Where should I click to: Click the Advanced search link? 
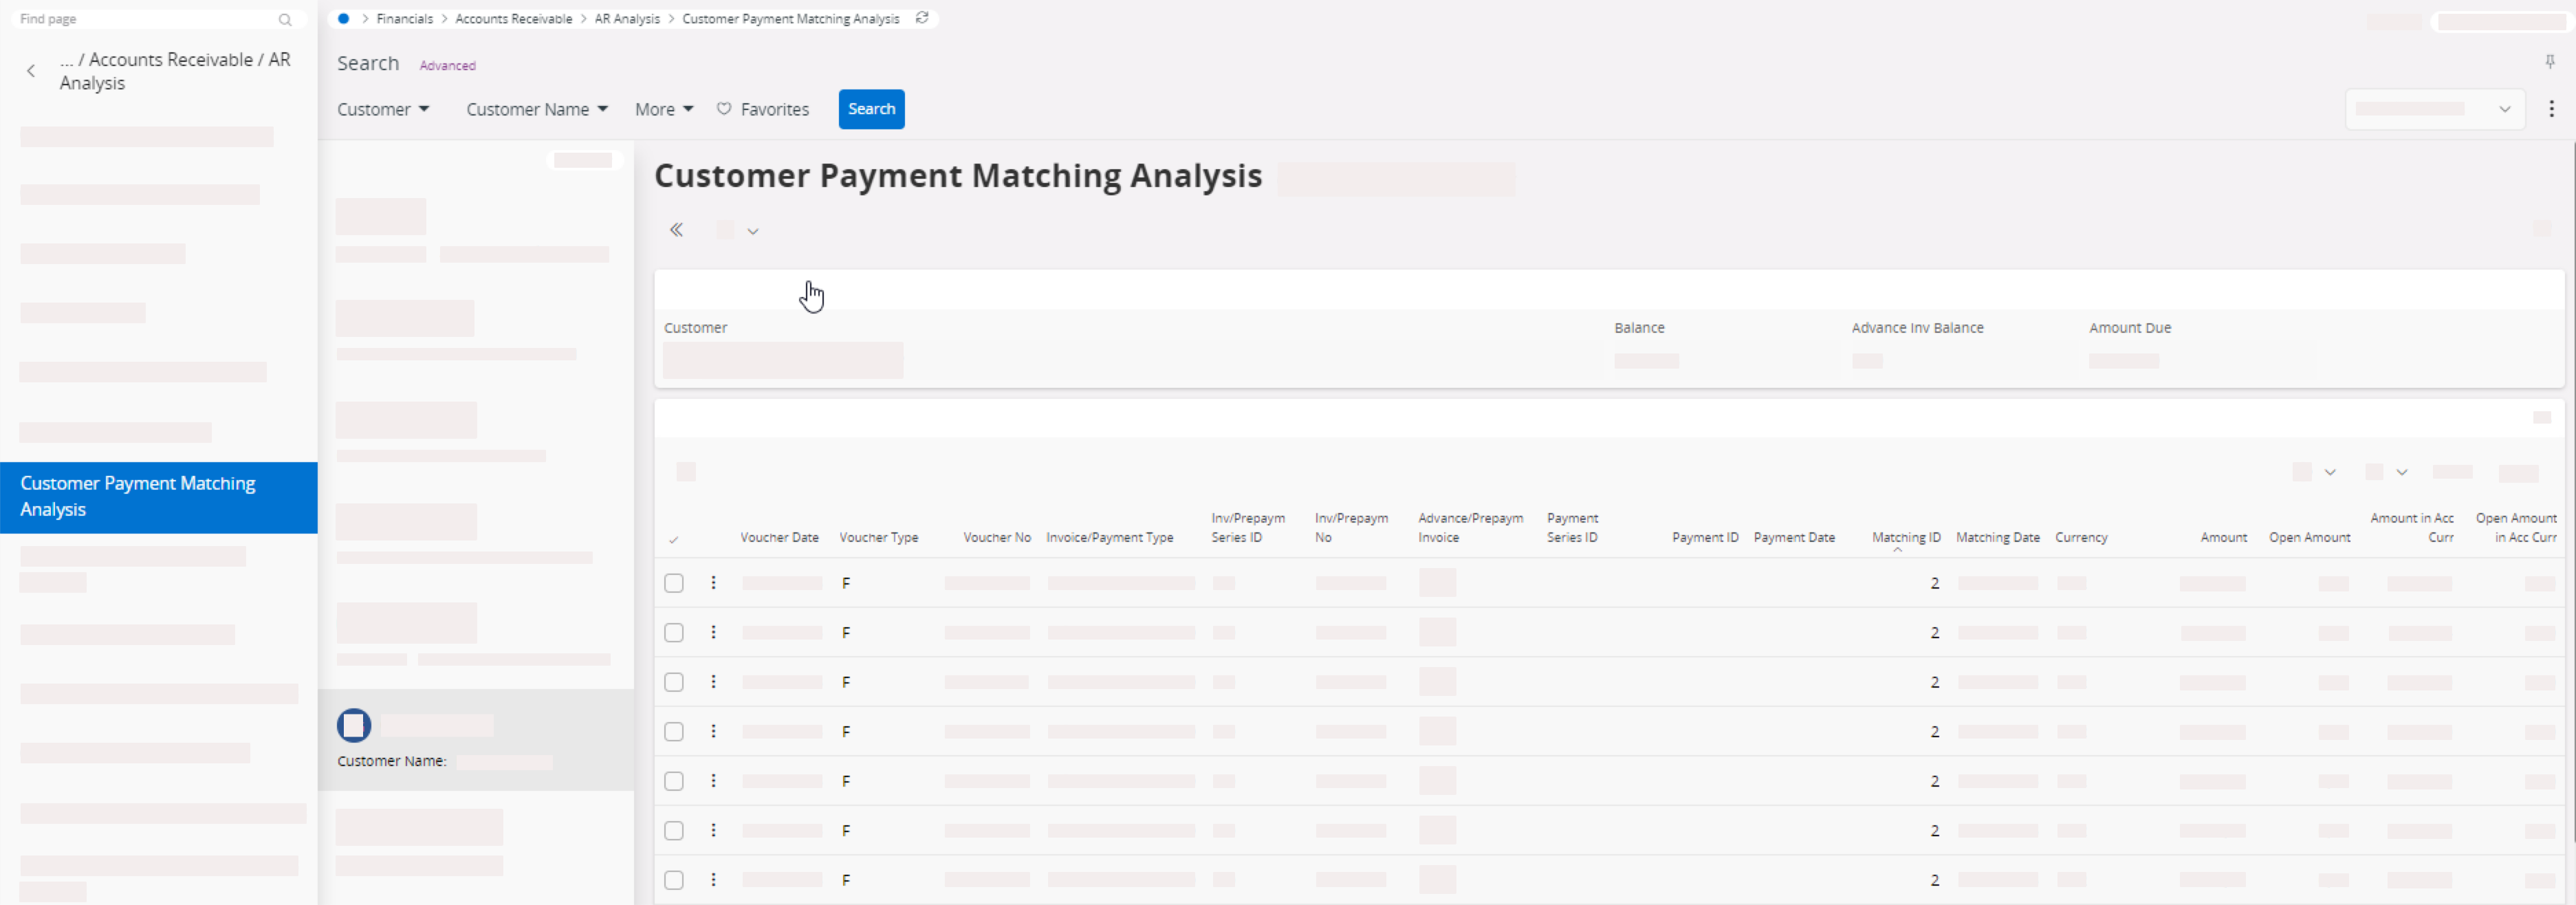(x=447, y=66)
